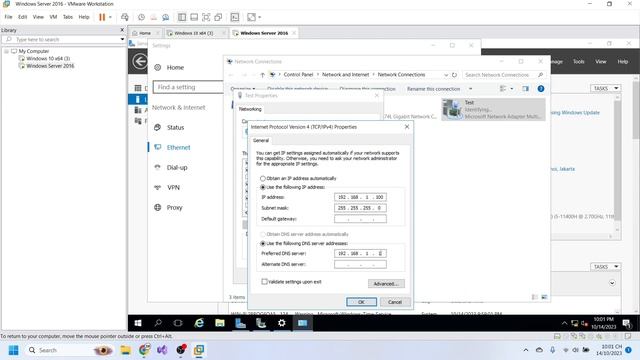The image size is (640, 360).
Task: Switch to the Home tab in VMware
Action: [145, 33]
